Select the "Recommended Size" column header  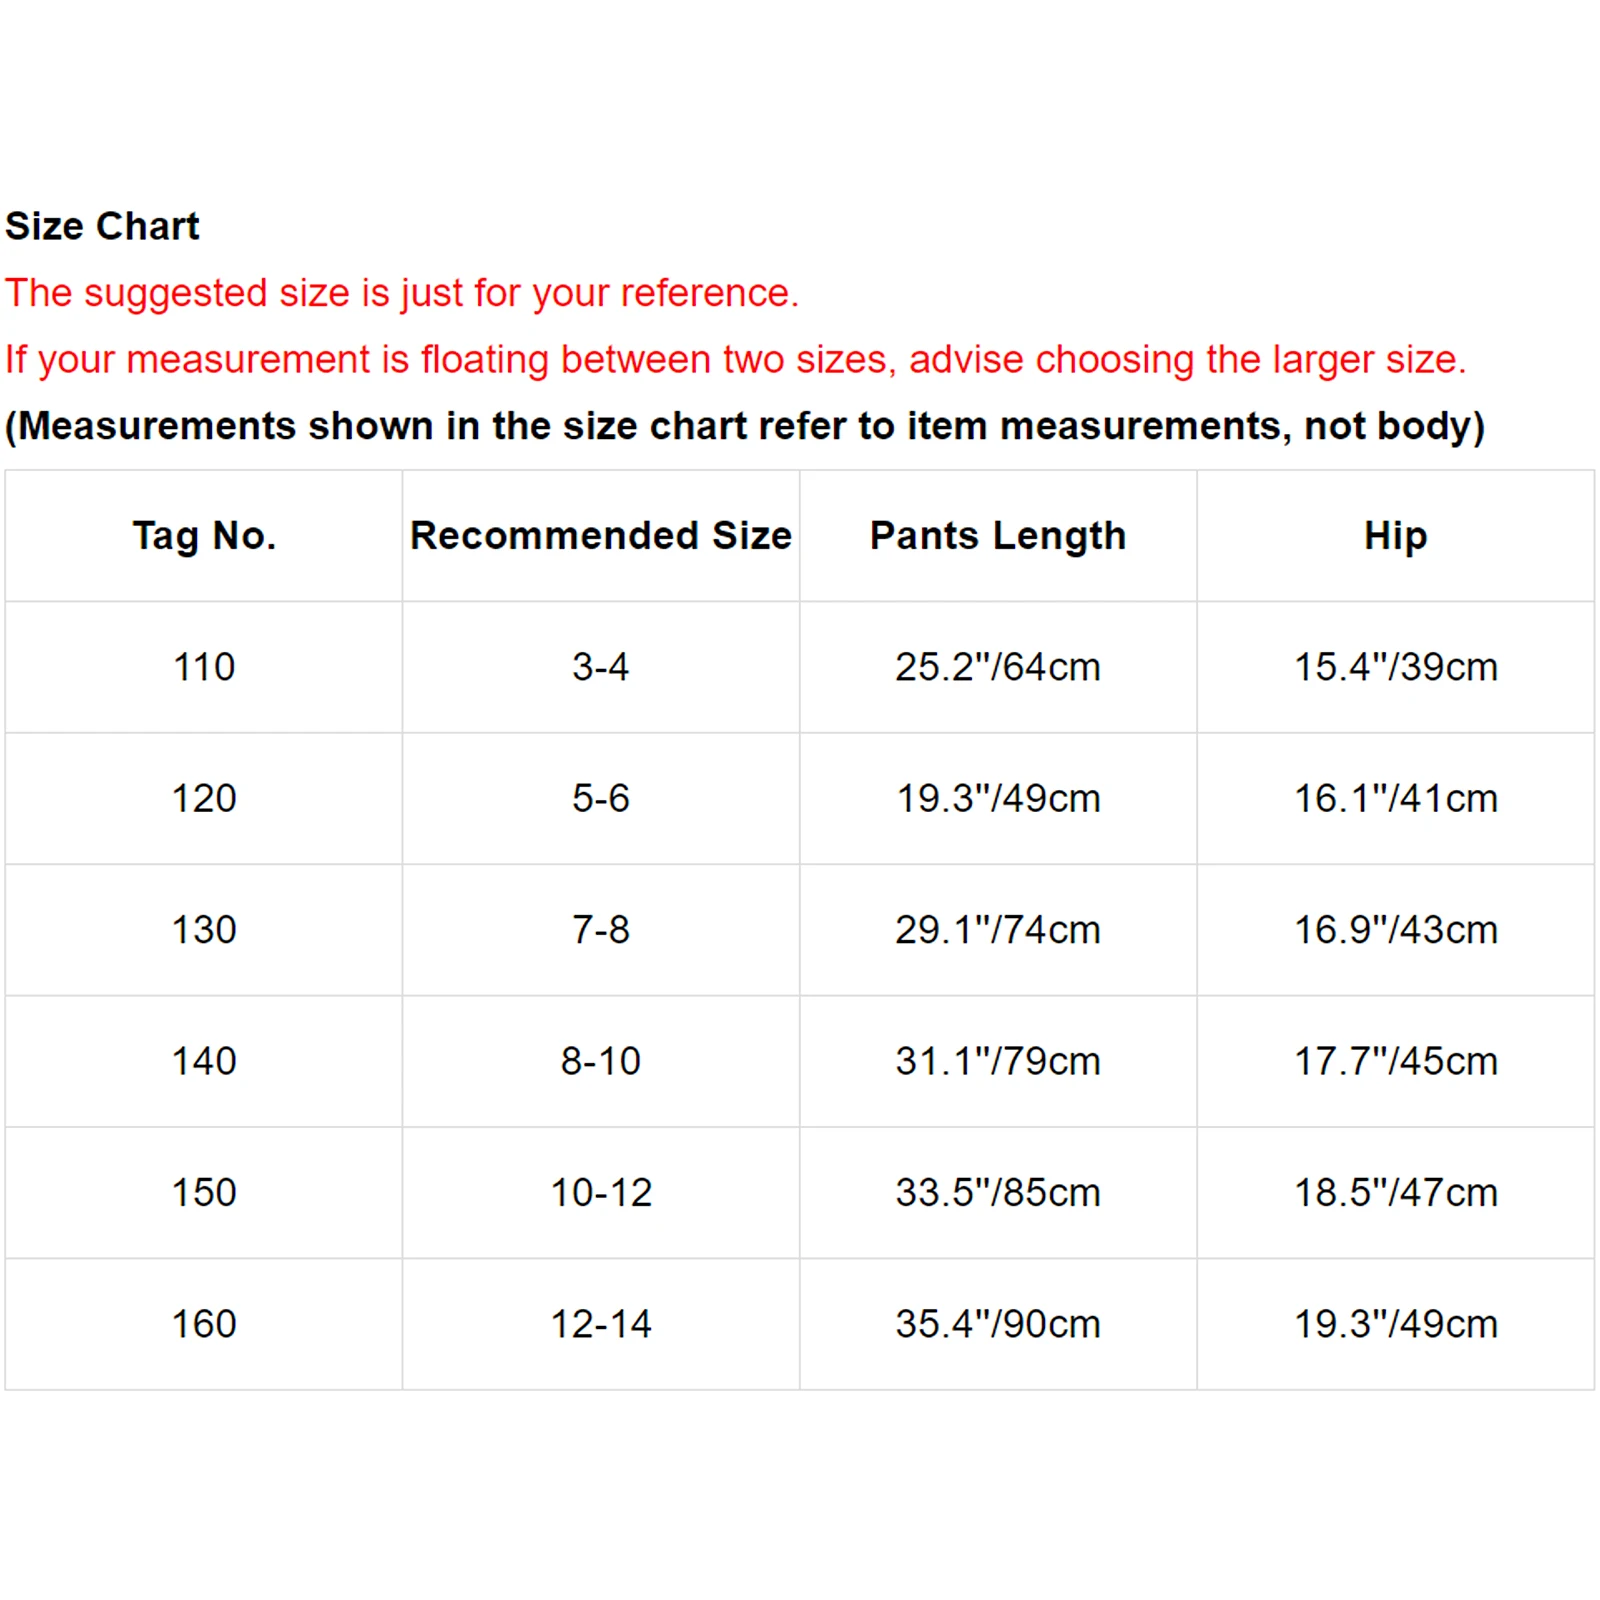(601, 536)
